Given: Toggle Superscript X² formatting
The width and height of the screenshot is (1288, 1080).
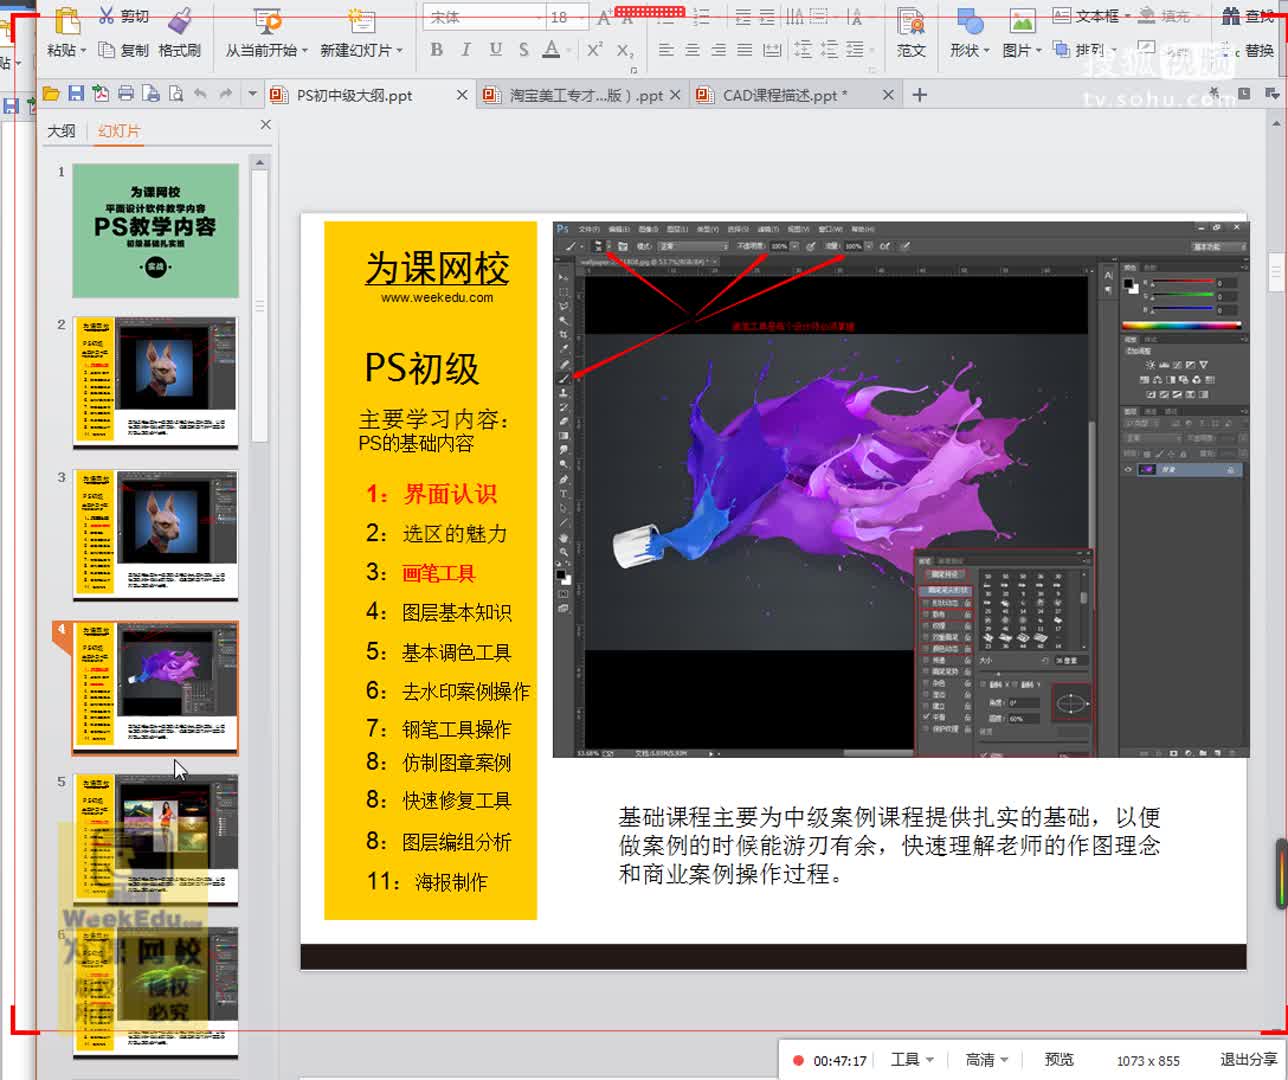Looking at the screenshot, I should click(x=594, y=49).
